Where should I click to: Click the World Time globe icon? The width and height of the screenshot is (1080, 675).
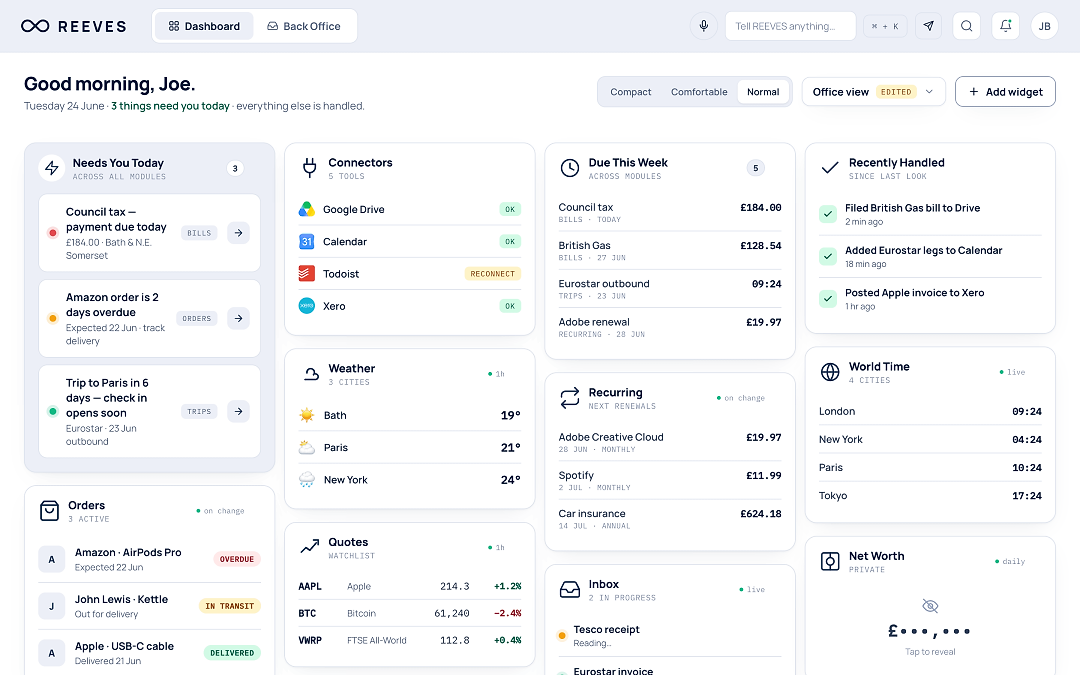coord(830,372)
